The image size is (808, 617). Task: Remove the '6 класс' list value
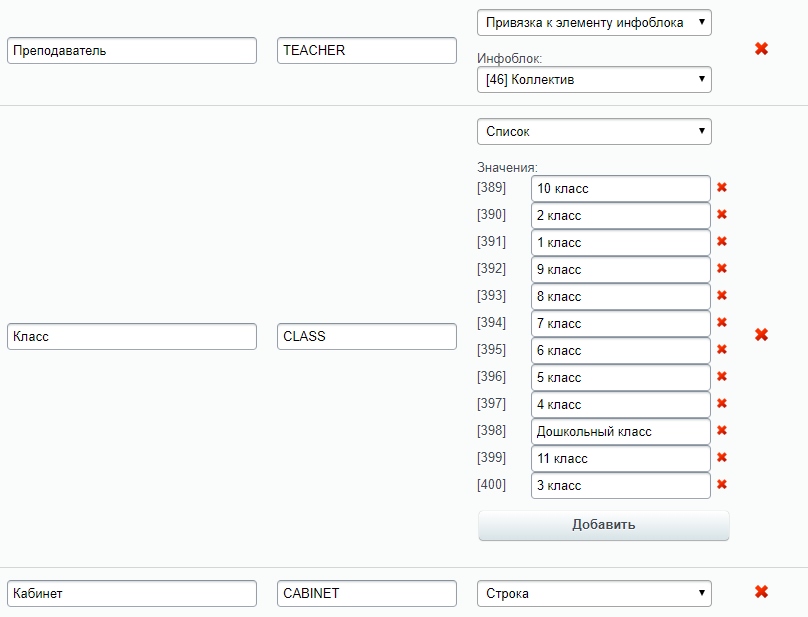click(x=722, y=349)
